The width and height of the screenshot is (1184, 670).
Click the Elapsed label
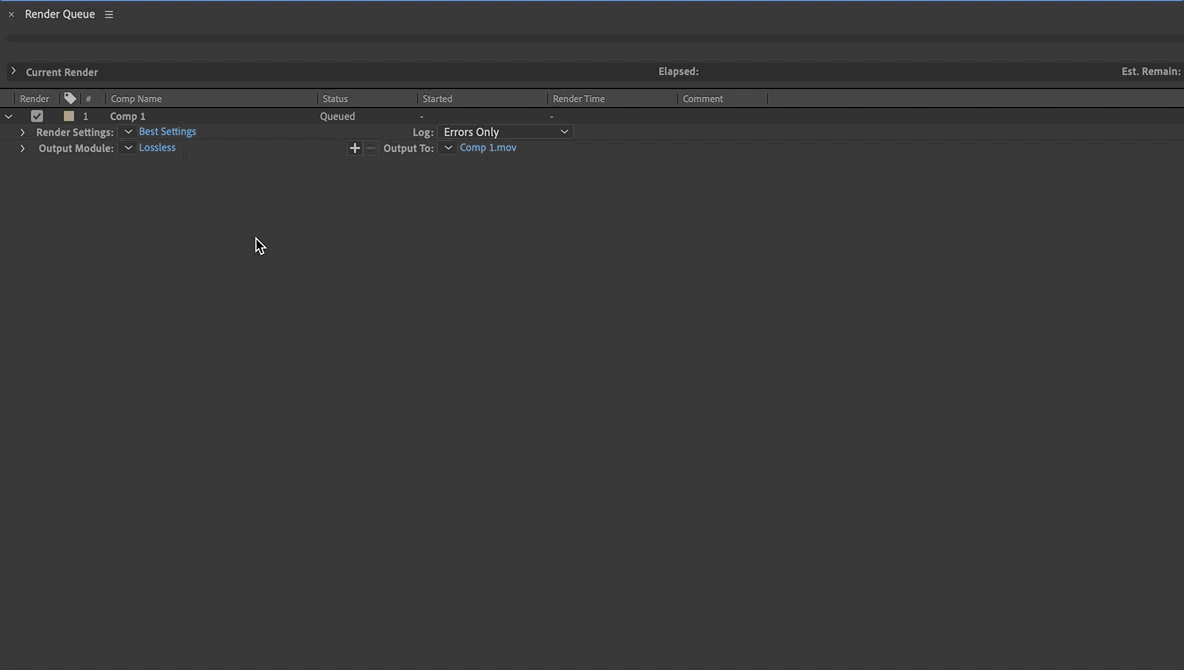(678, 71)
